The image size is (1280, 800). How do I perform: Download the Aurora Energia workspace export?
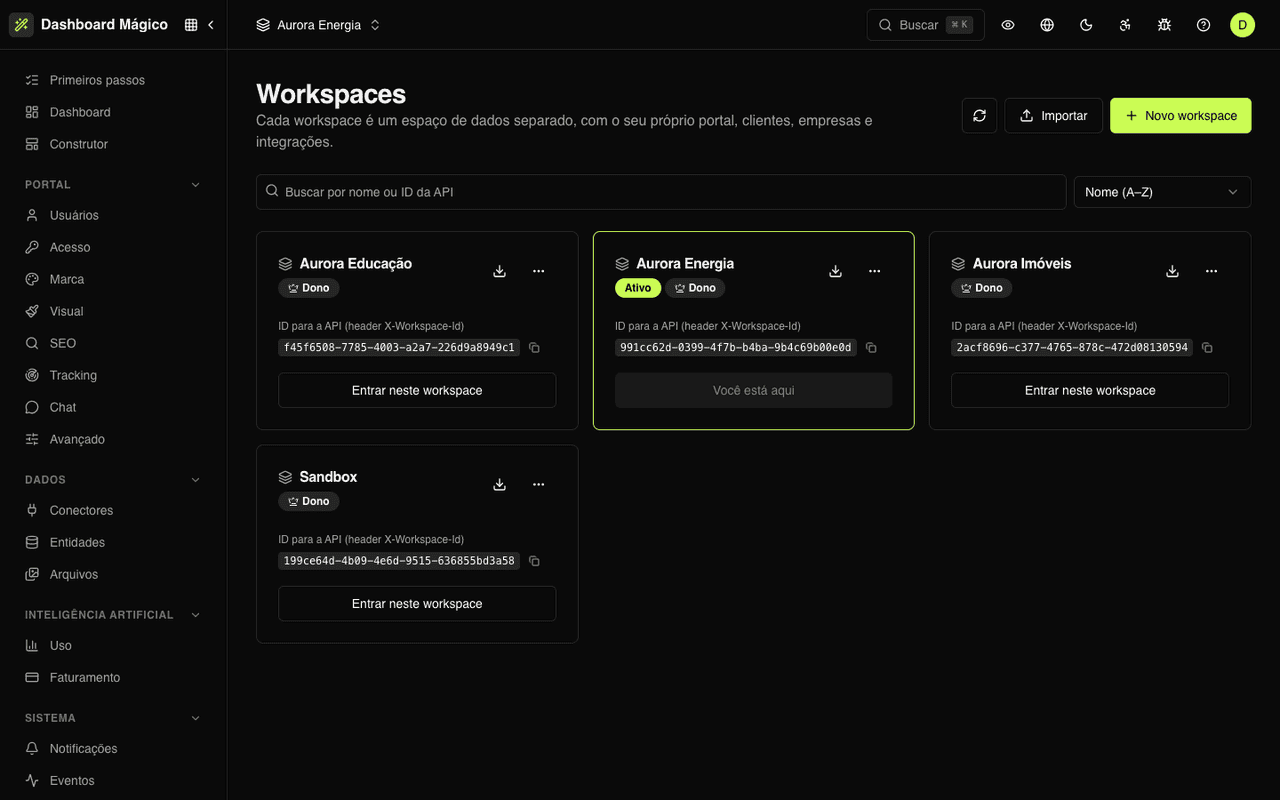coord(836,271)
